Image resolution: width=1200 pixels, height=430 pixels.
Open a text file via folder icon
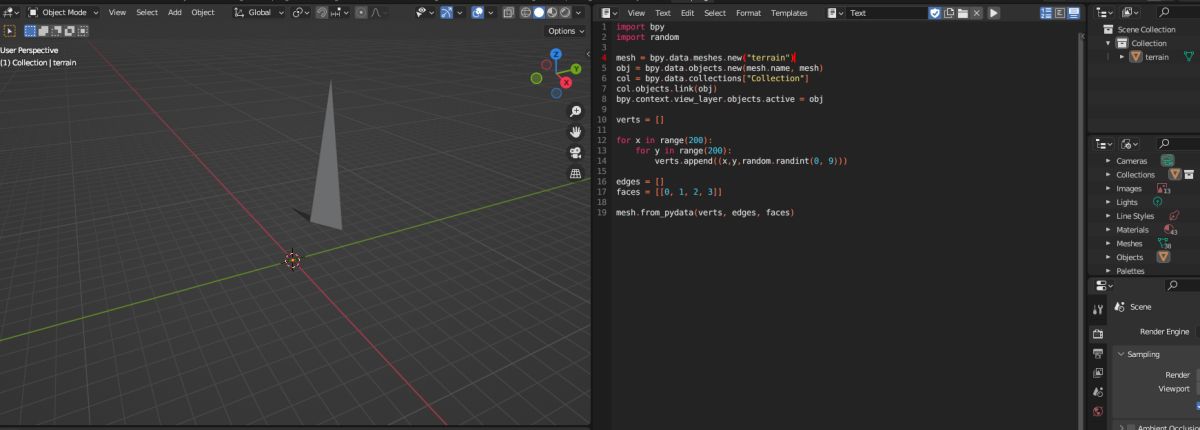(x=963, y=13)
